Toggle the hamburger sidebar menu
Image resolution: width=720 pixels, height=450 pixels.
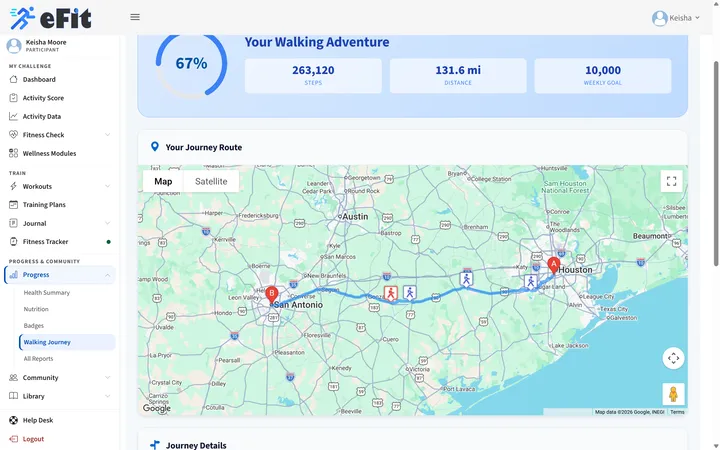click(x=135, y=17)
